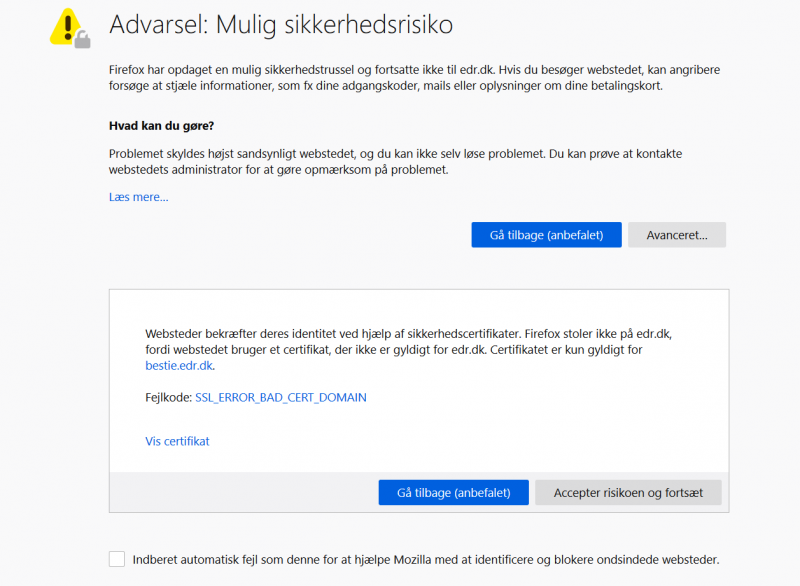Open the 'Vis certifikat' link
800x586 pixels.
click(177, 441)
